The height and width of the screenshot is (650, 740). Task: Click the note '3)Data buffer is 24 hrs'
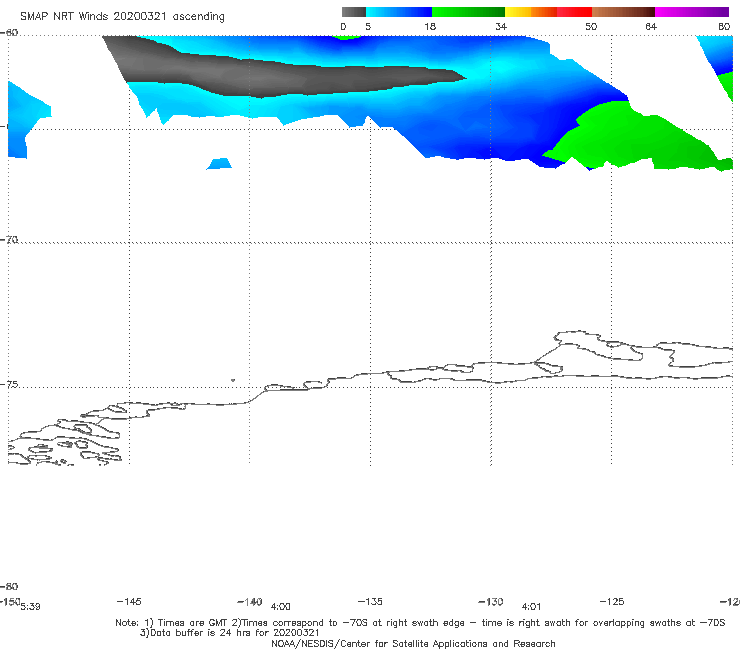tap(229, 633)
